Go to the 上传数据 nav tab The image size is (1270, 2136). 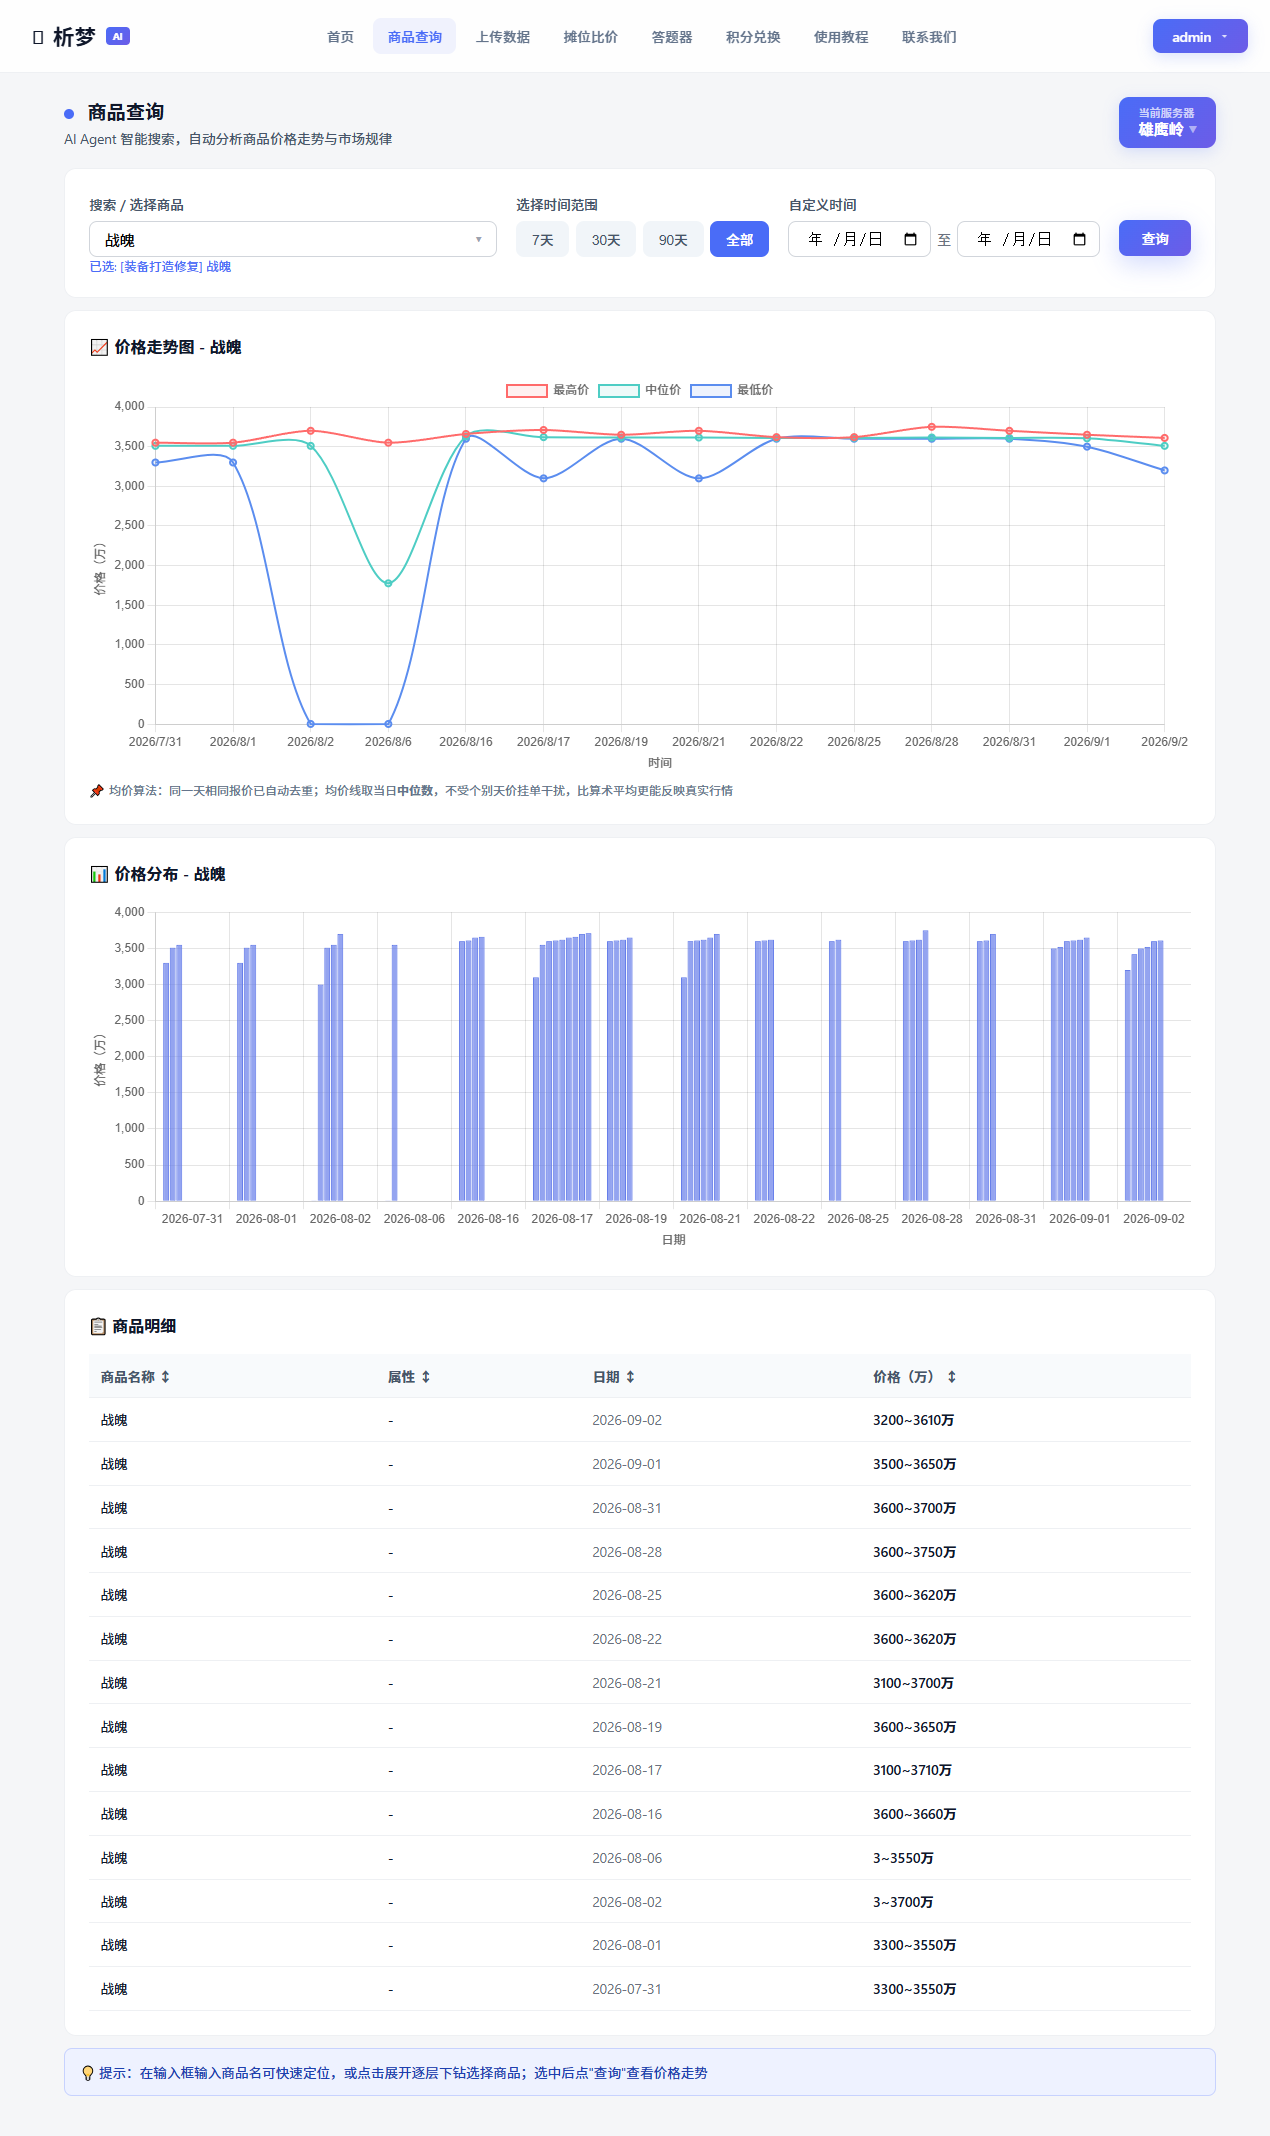(503, 37)
